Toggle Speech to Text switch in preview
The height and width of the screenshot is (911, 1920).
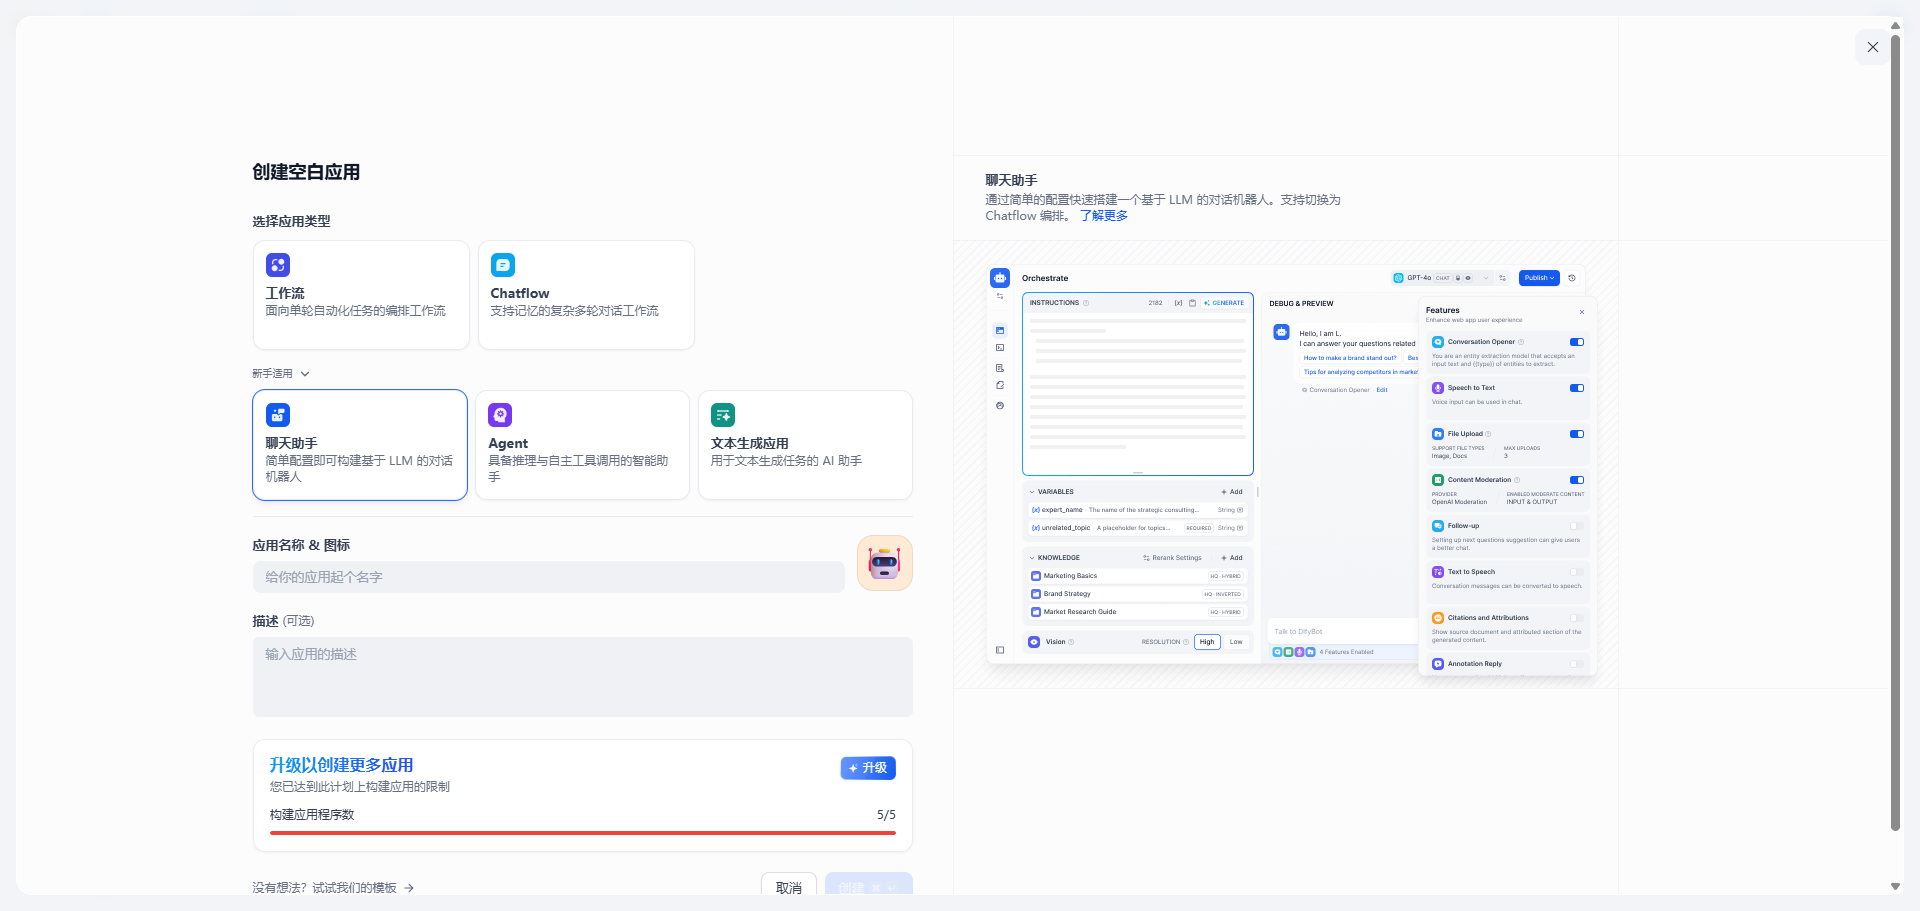1576,388
